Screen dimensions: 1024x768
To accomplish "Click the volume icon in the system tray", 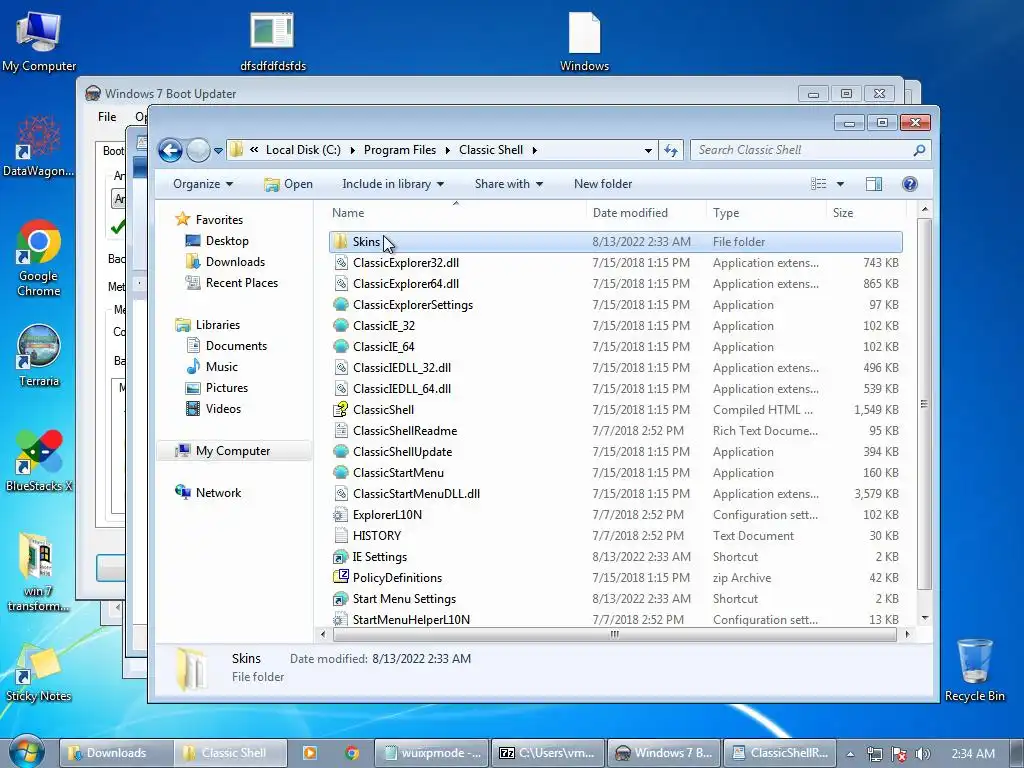I will point(922,754).
